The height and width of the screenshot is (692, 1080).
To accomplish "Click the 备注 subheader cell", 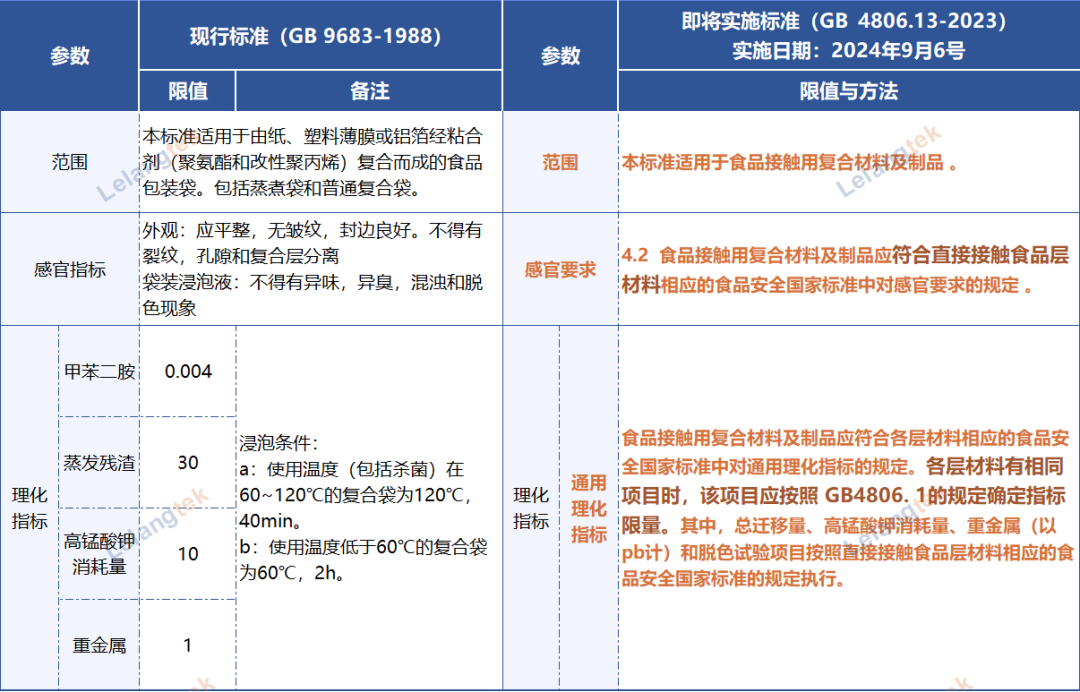I will pos(368,92).
